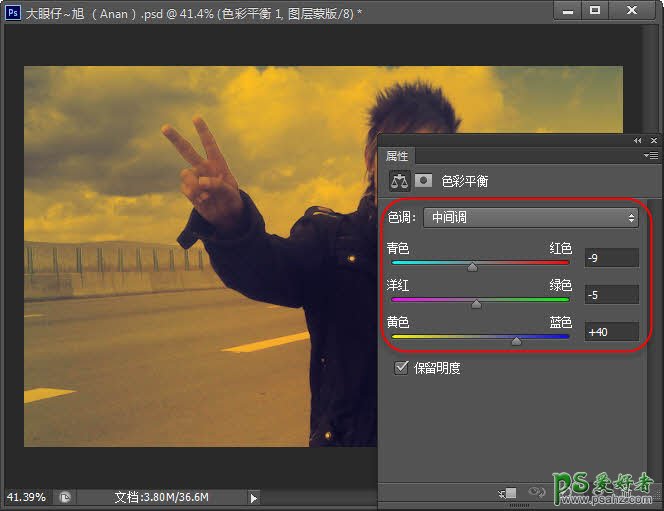This screenshot has width=664, height=511.
Task: Click the yellow-blue value field showing +40
Action: coord(611,331)
